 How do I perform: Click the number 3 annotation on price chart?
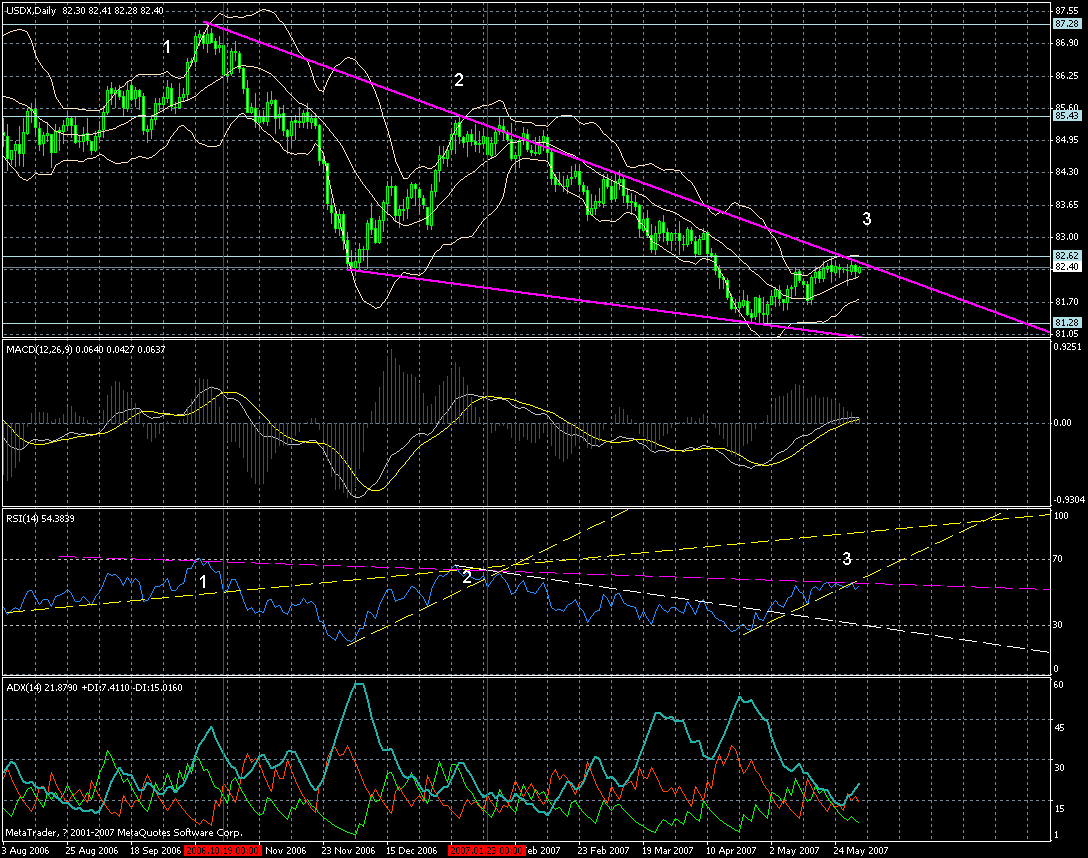(866, 217)
